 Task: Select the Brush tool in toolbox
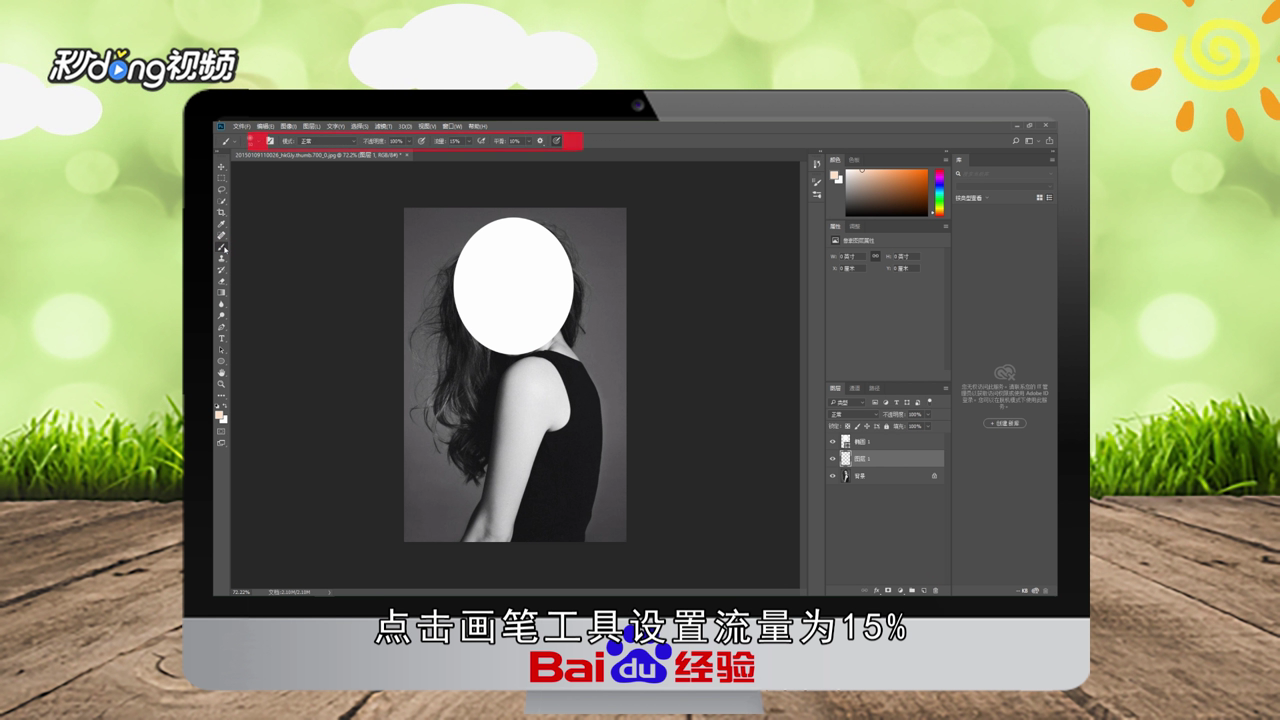point(221,247)
